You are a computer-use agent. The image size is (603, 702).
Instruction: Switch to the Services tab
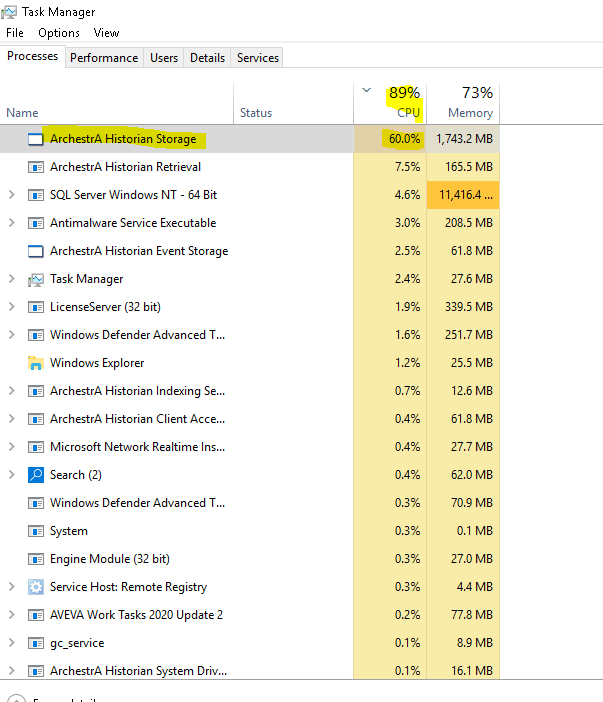coord(258,58)
